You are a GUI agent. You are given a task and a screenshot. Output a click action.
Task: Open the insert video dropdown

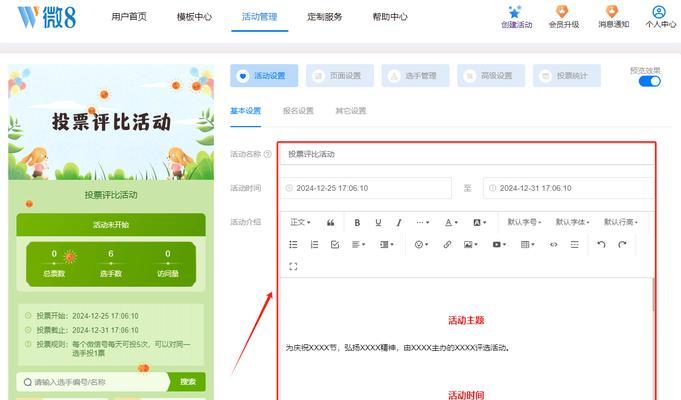[499, 245]
